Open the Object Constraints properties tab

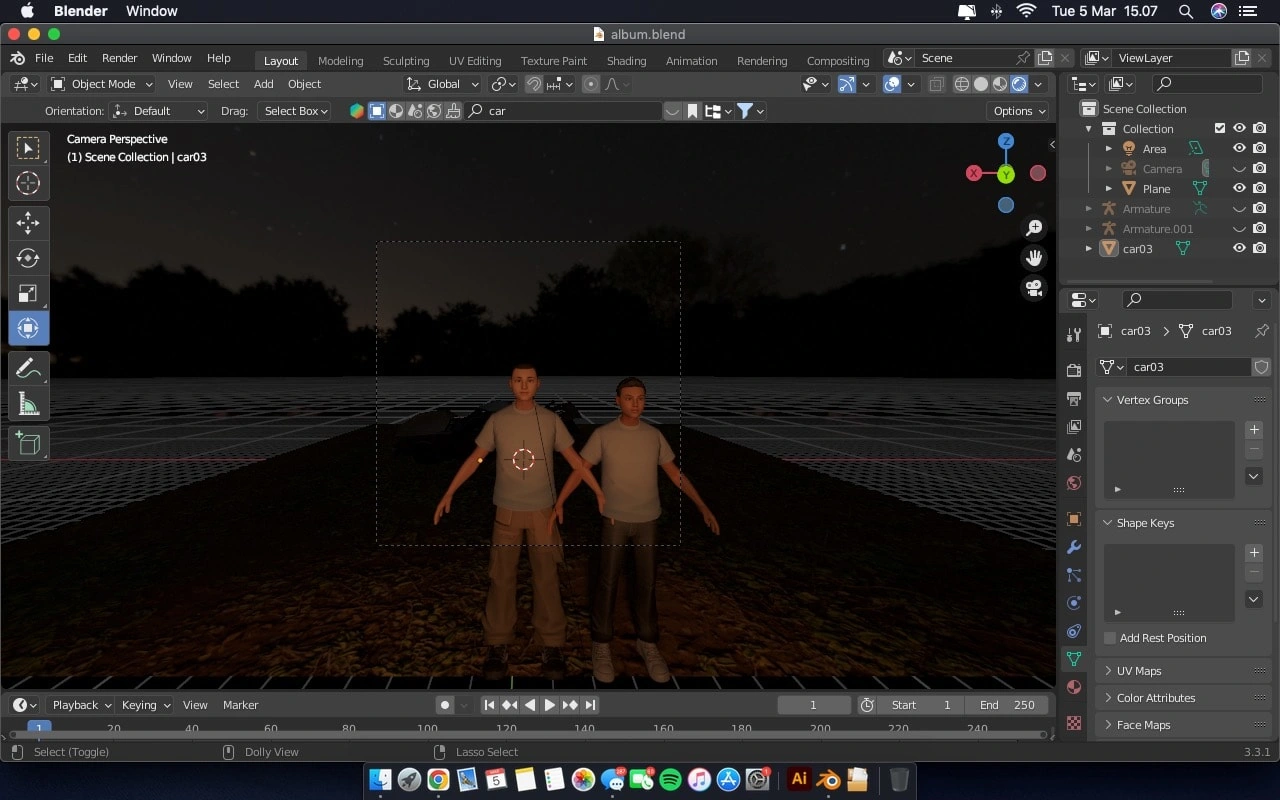click(1074, 631)
